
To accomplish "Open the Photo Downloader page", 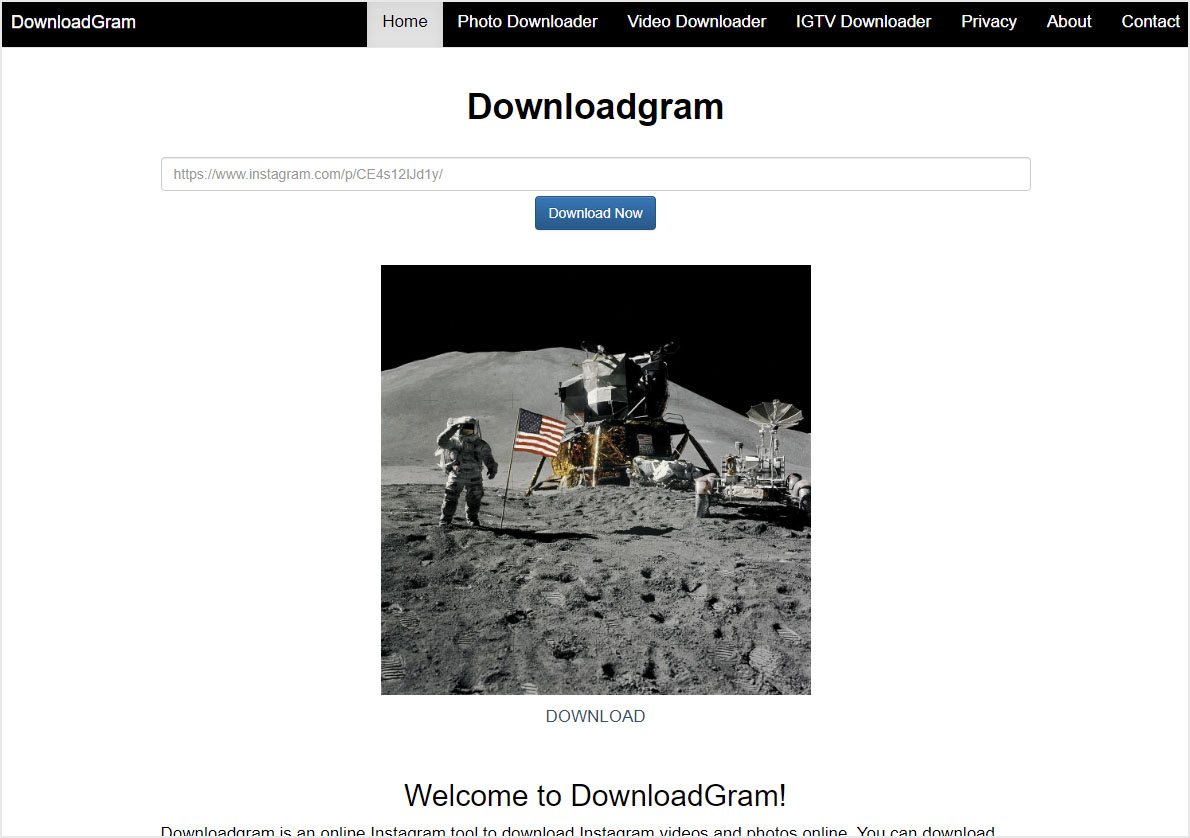I will [527, 21].
